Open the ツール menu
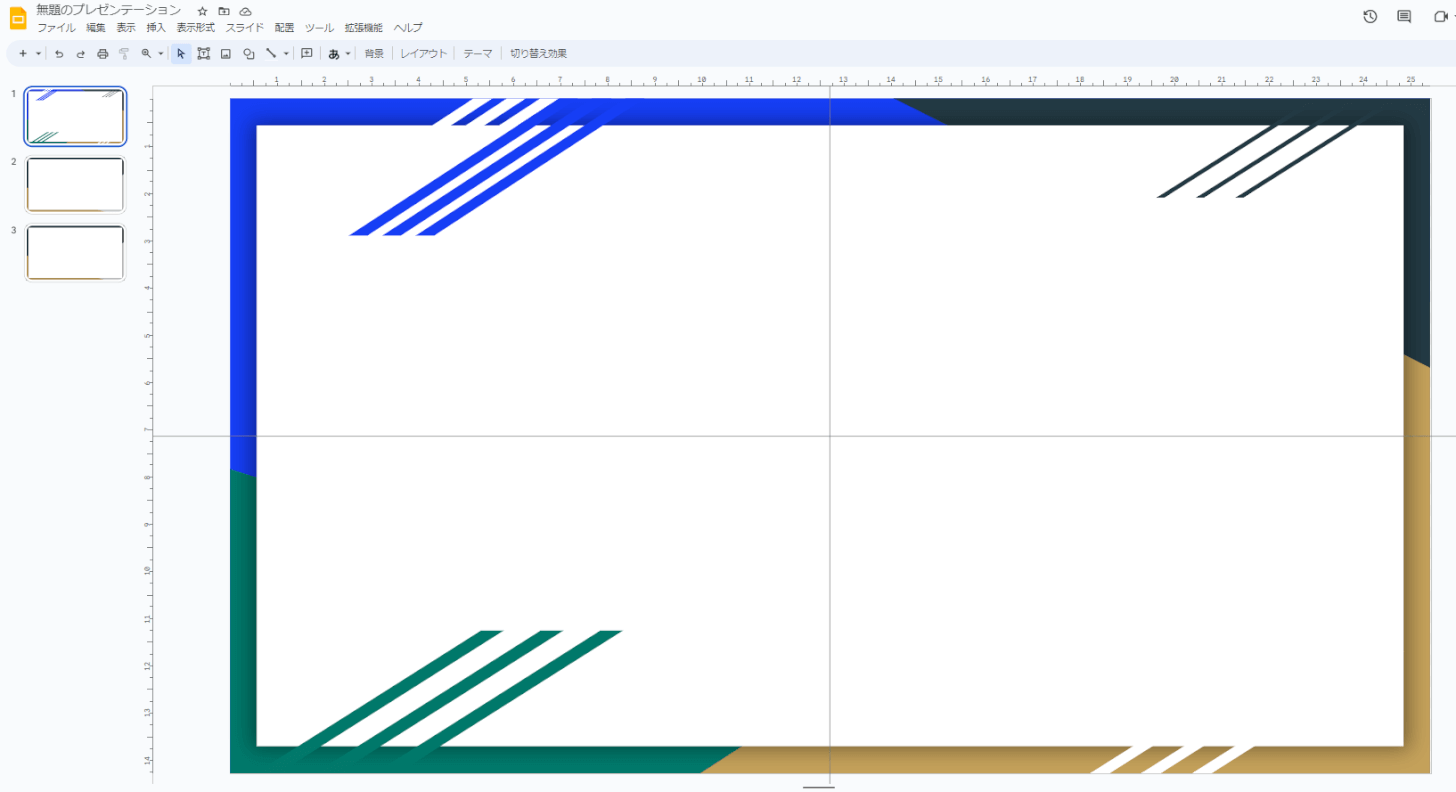The width and height of the screenshot is (1456, 792). pos(320,28)
